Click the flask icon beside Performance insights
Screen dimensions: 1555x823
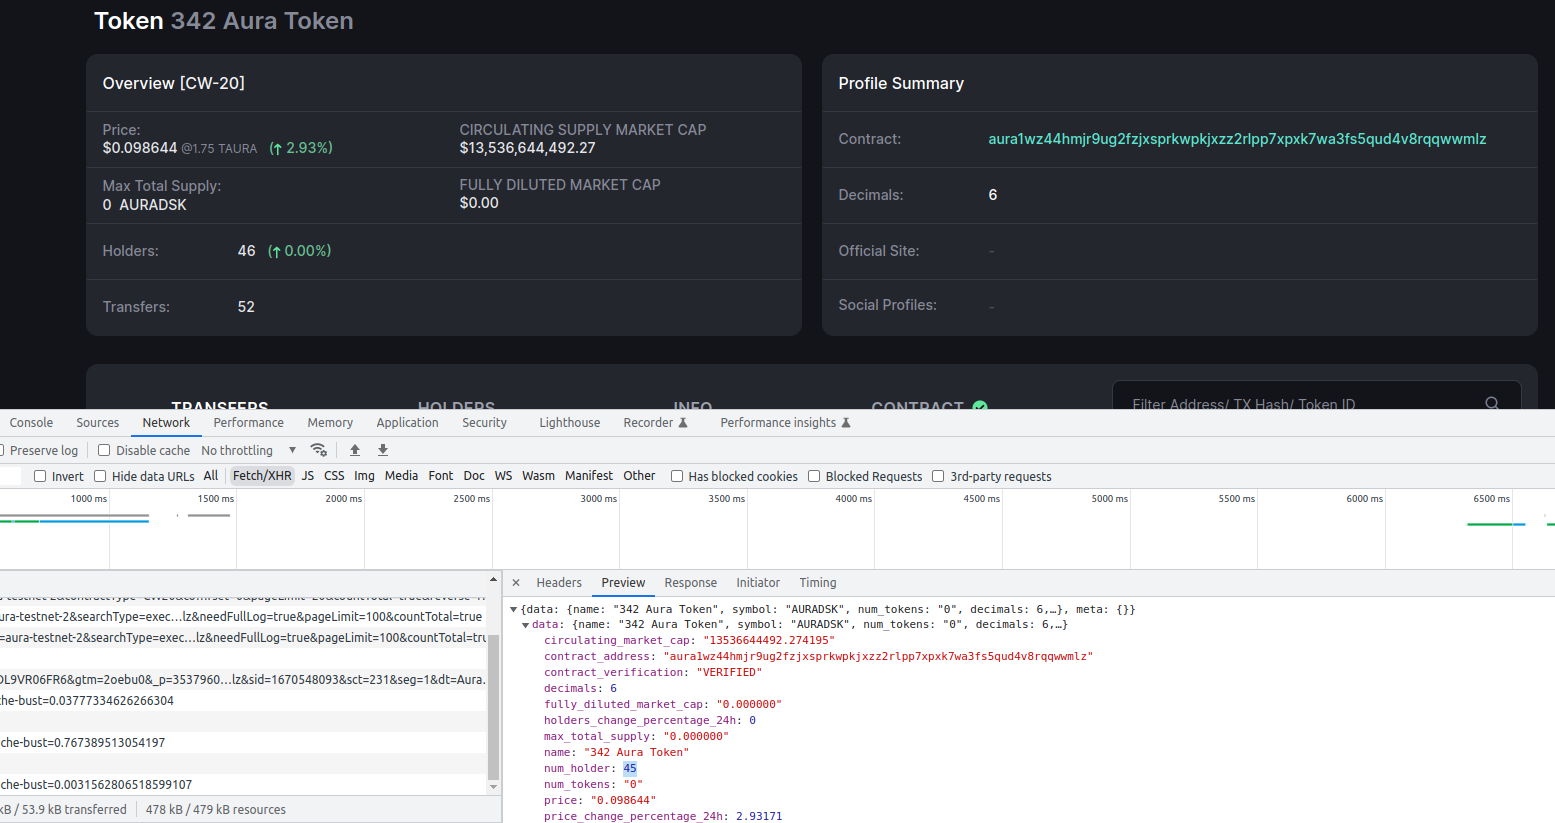(846, 423)
